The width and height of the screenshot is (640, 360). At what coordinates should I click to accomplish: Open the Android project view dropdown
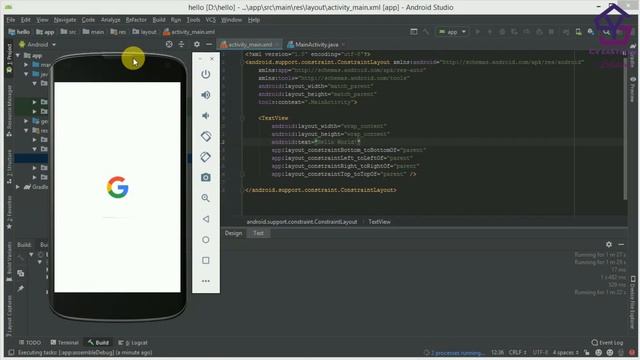point(38,44)
